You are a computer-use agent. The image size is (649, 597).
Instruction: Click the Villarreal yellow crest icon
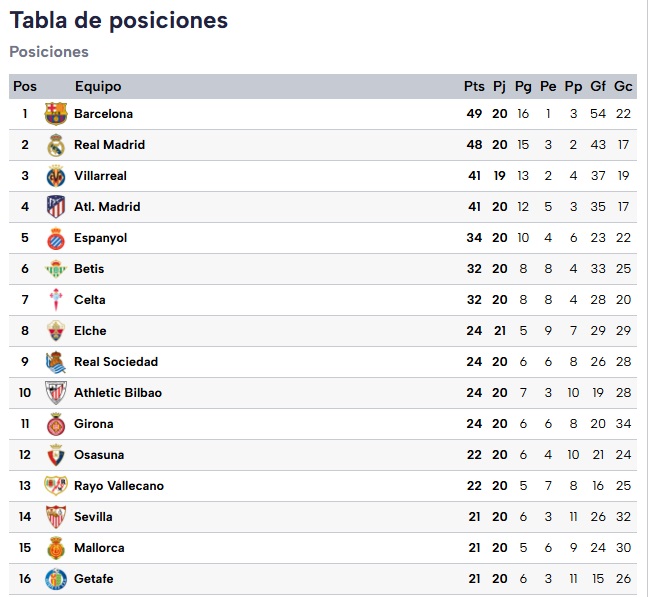point(56,176)
